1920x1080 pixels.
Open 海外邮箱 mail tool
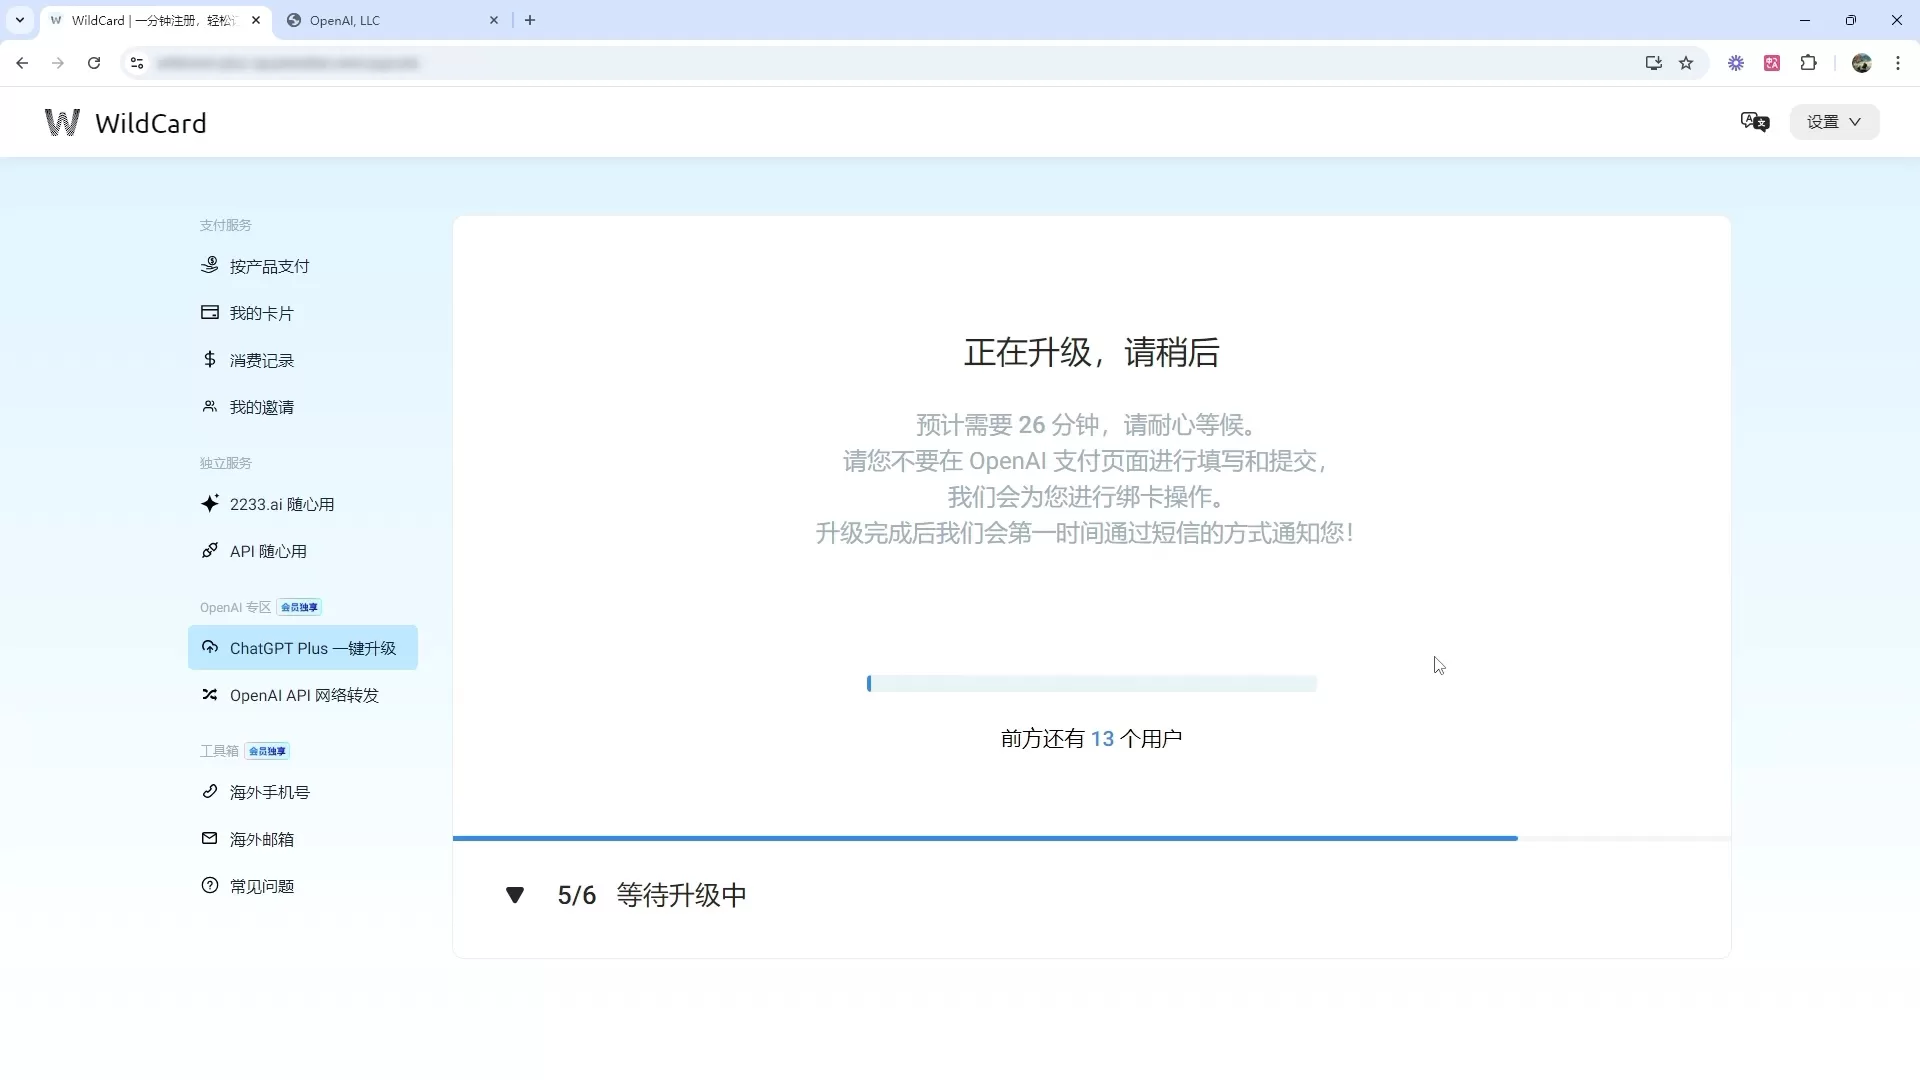(x=247, y=839)
